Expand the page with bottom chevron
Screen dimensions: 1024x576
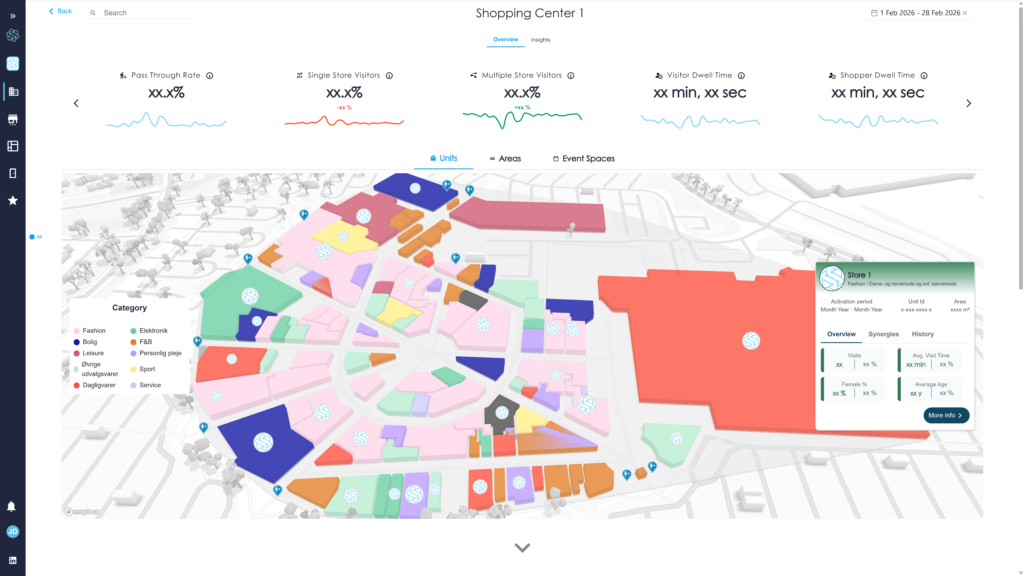tap(522, 547)
